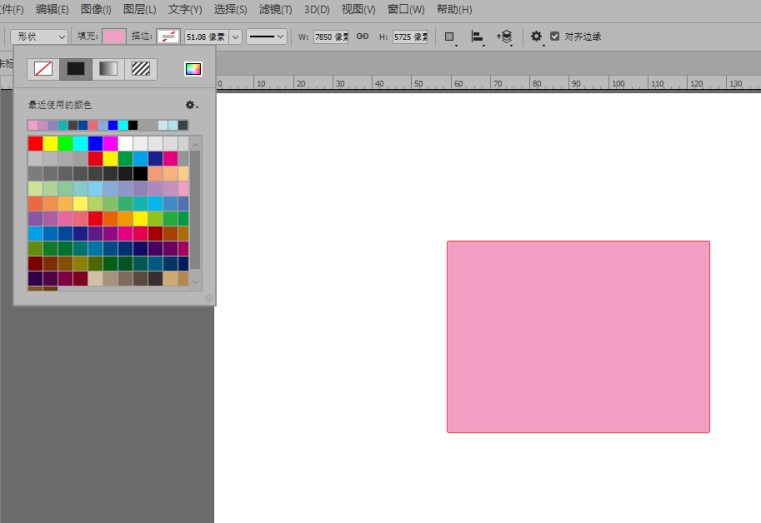Choose the solid color fill type
The image size is (761, 523).
pyautogui.click(x=76, y=69)
